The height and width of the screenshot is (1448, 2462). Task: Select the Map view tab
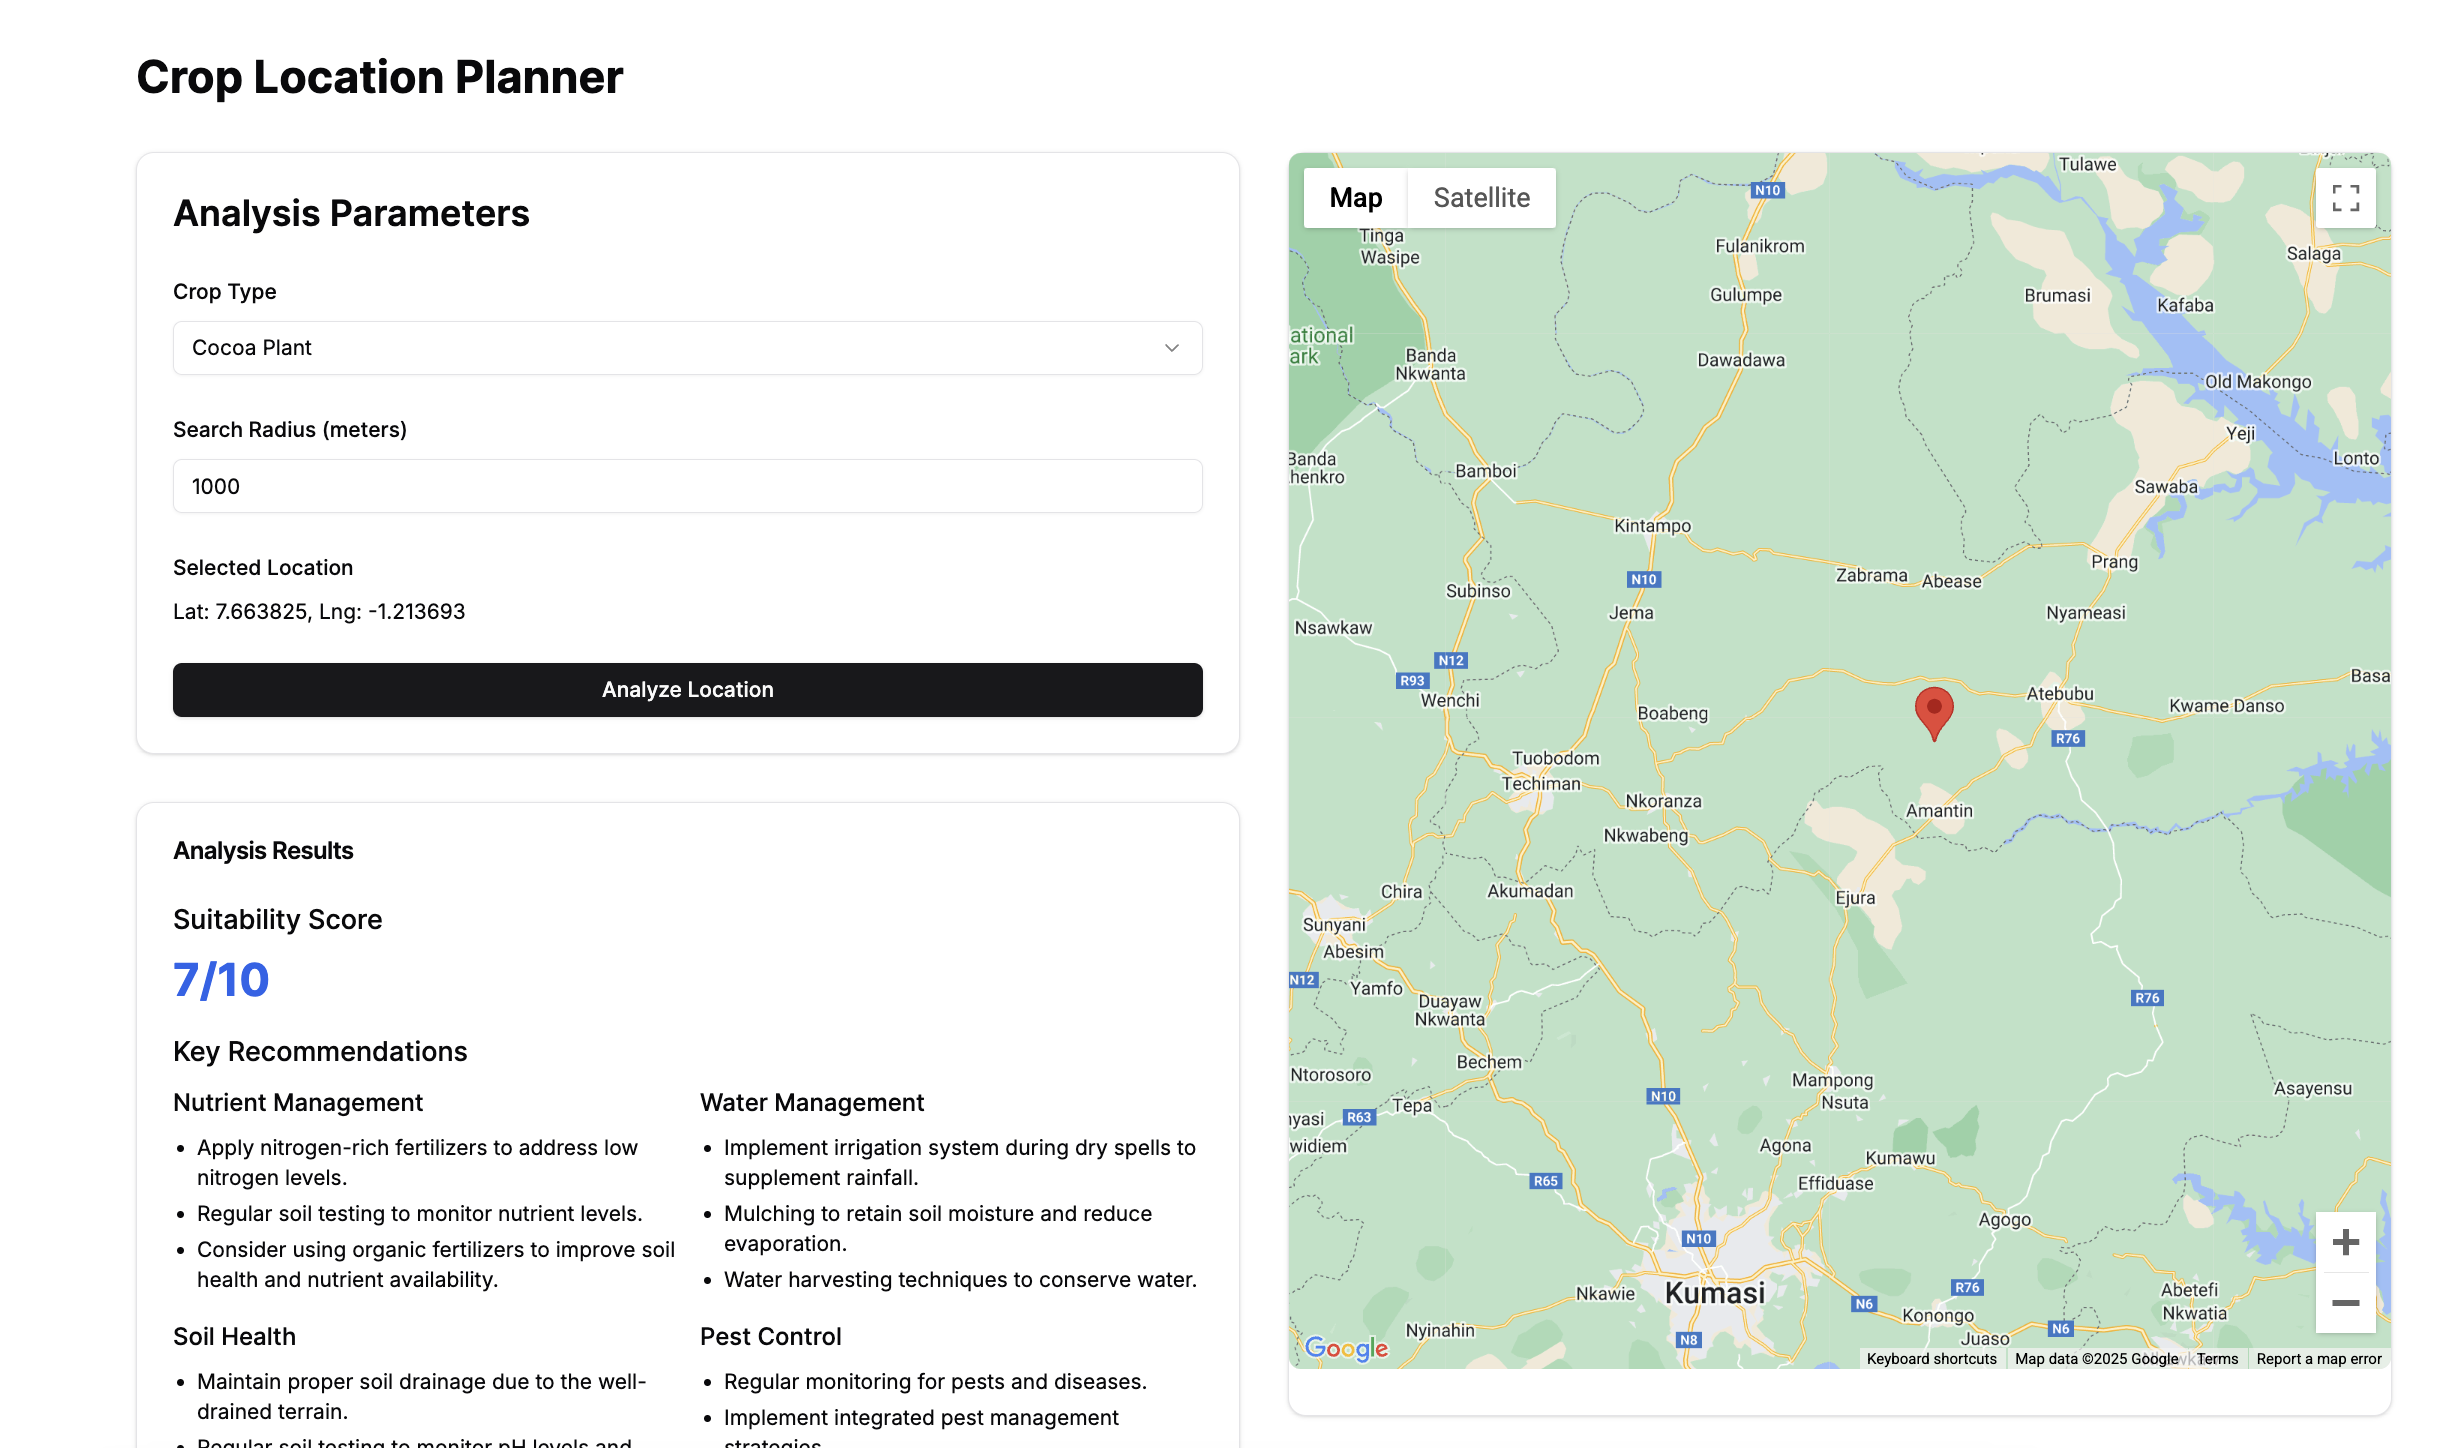pyautogui.click(x=1355, y=198)
